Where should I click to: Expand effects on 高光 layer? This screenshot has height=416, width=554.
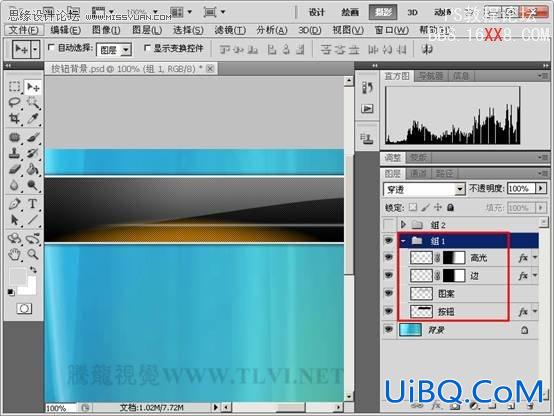[x=535, y=258]
